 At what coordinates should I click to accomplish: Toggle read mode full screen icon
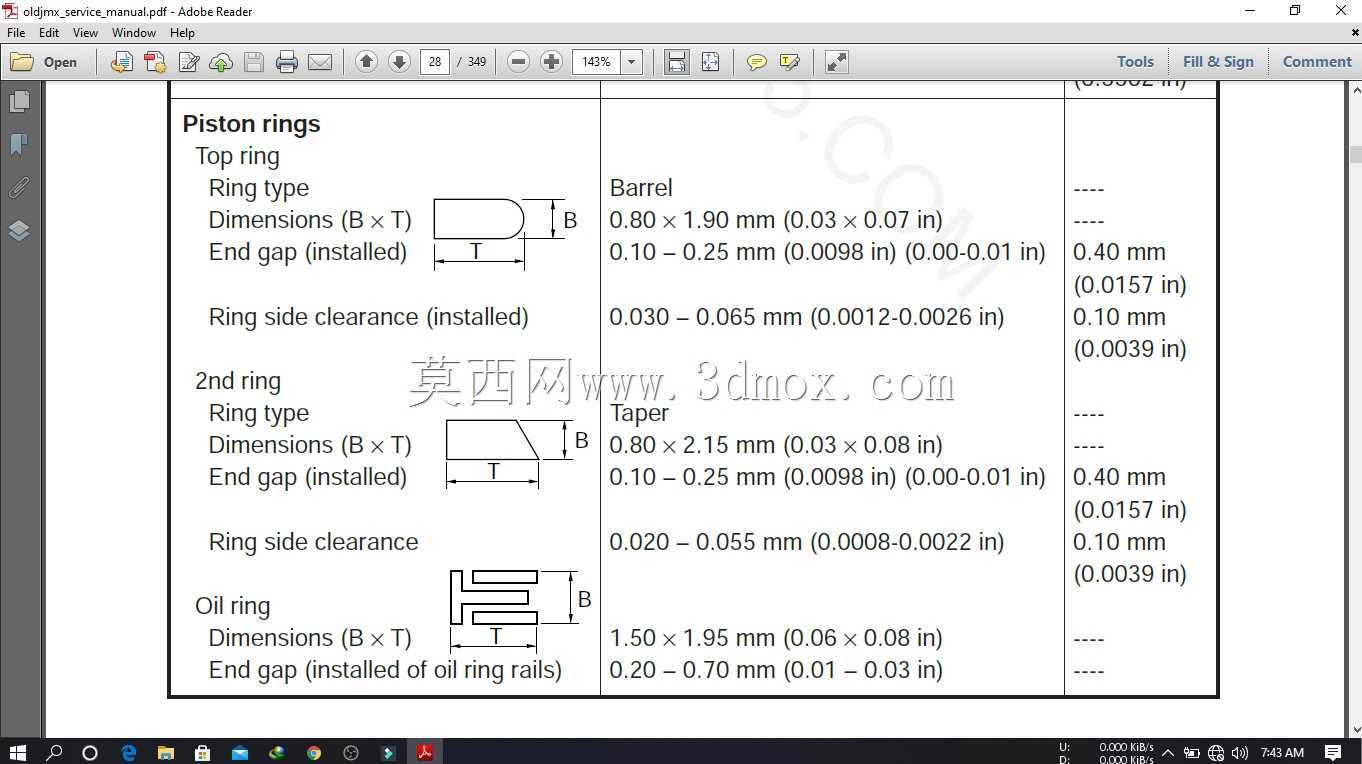(837, 62)
